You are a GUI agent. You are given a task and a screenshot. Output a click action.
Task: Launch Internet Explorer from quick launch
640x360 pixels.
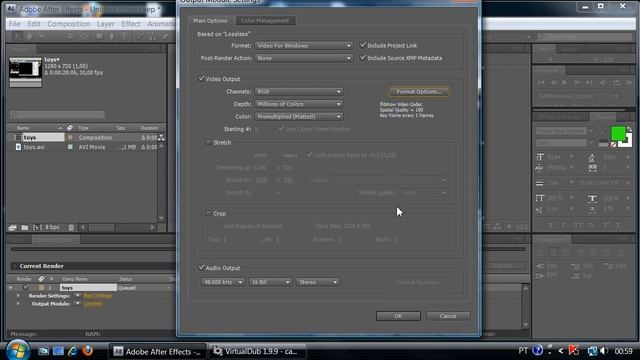[x=73, y=351]
